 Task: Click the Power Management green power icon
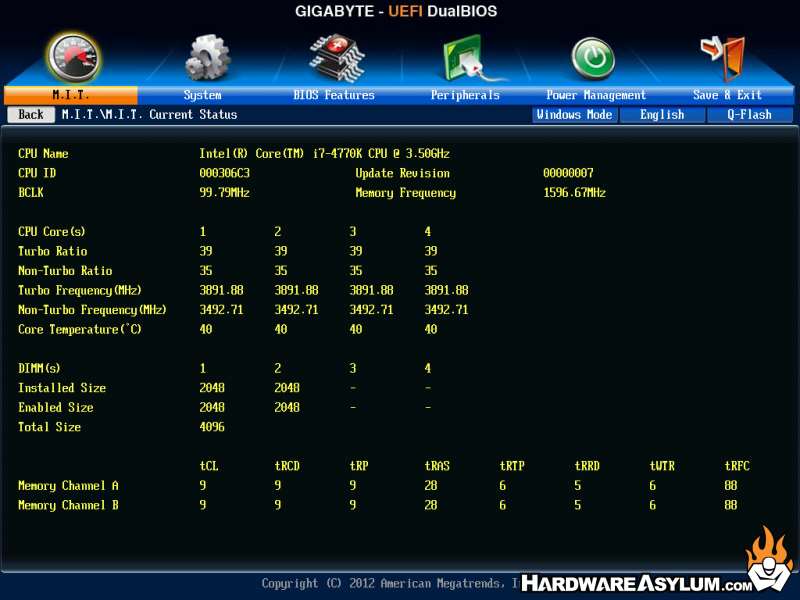(x=592, y=58)
